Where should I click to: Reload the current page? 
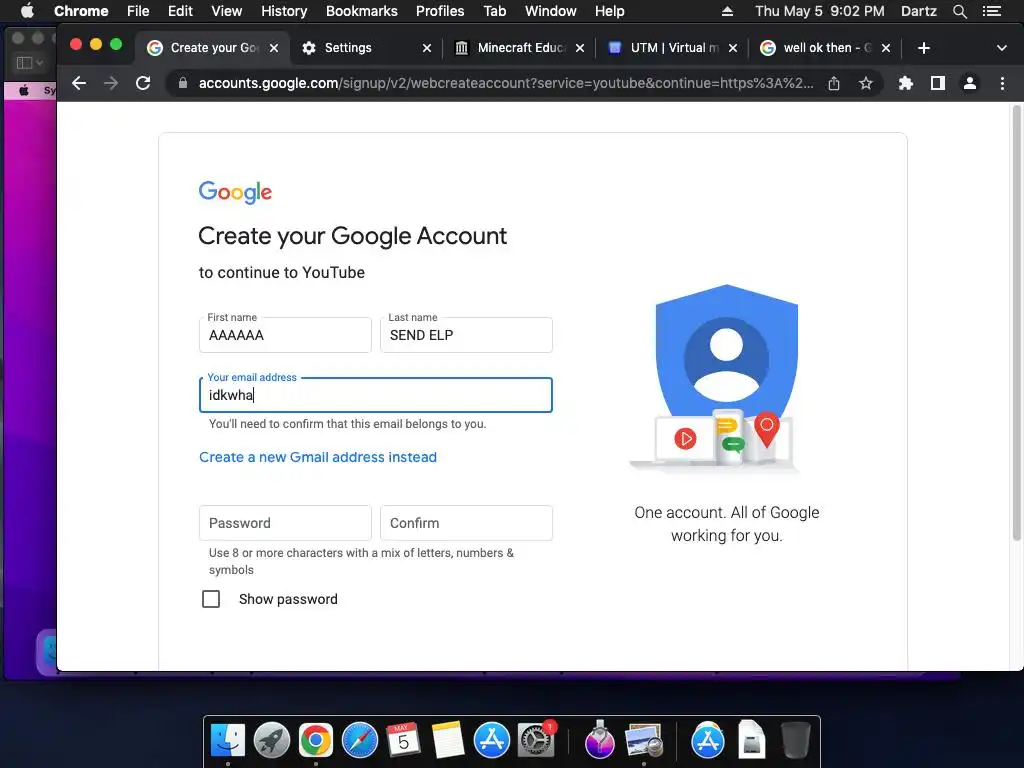click(143, 83)
